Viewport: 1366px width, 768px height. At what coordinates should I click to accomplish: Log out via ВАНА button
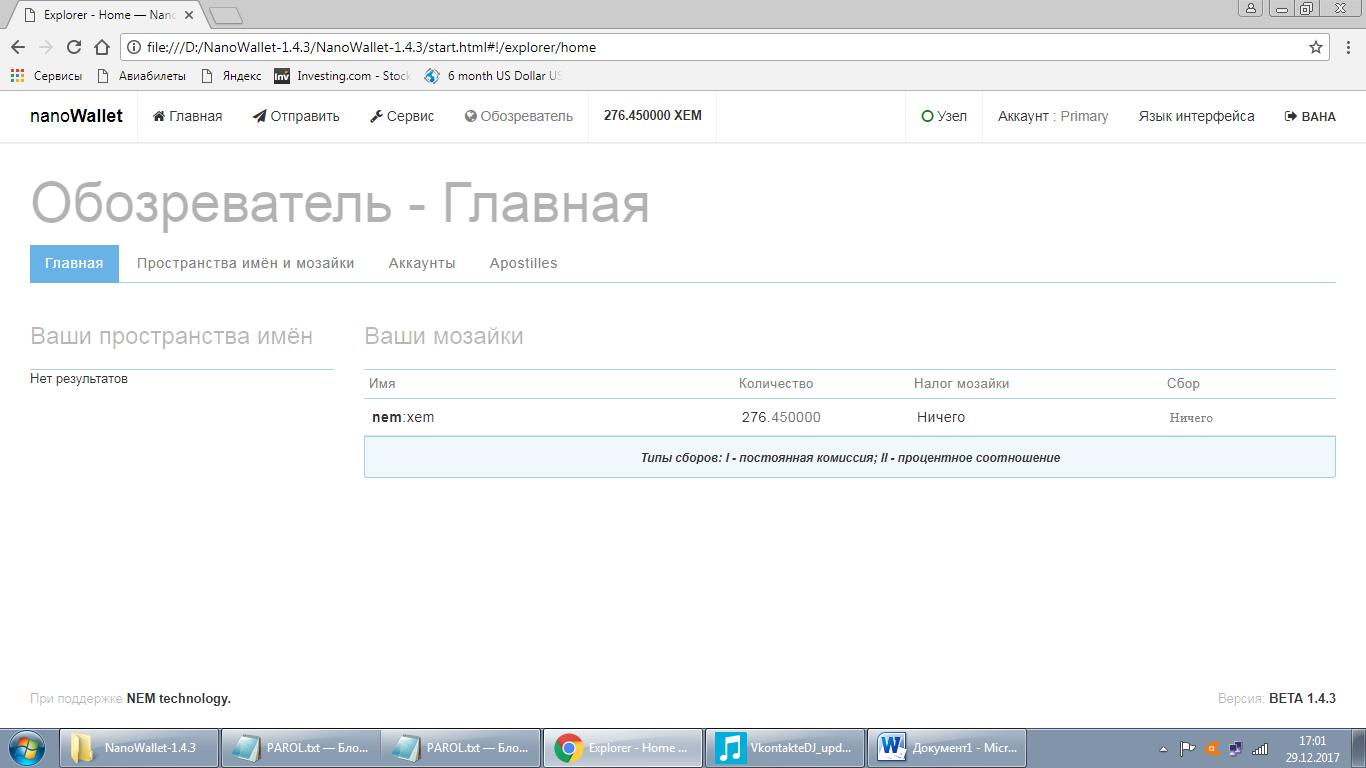[1310, 116]
